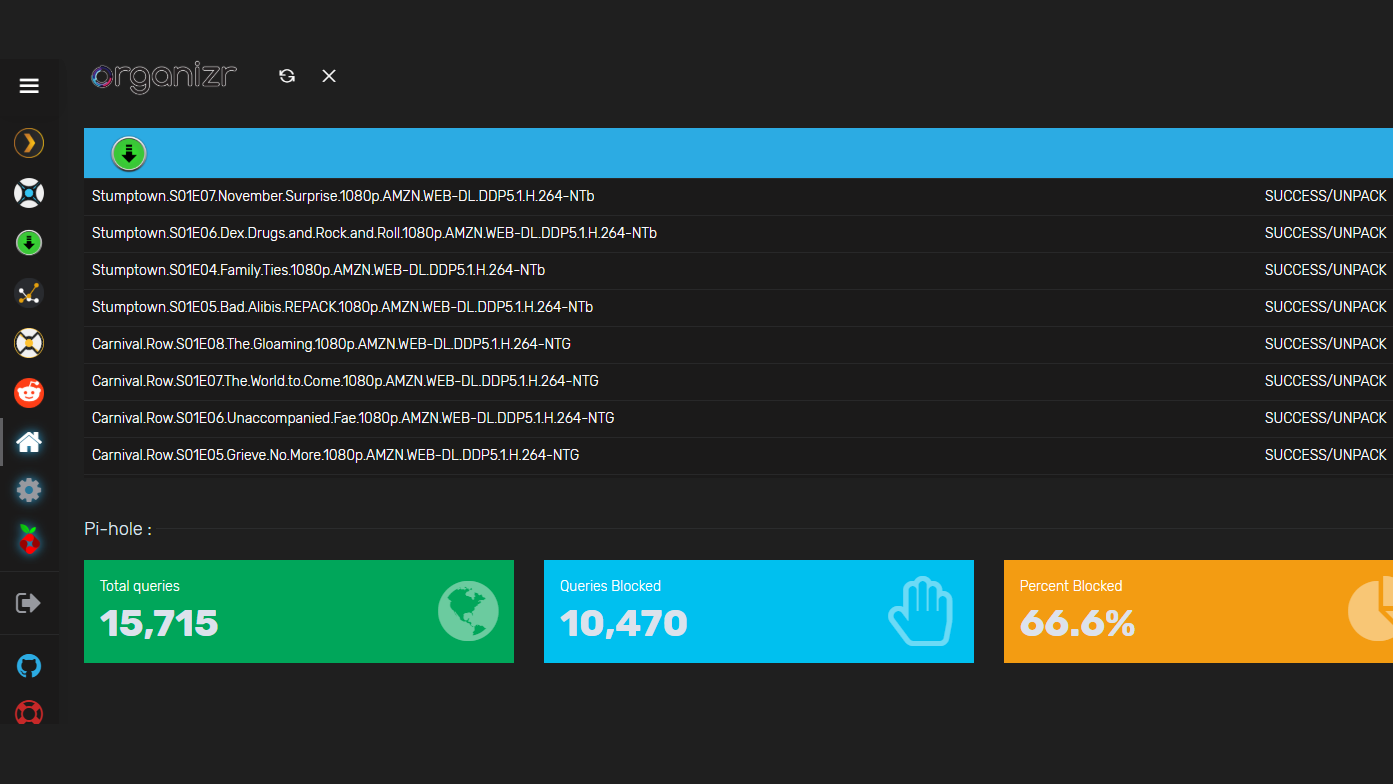Click SUCCESS/UNPACK status for Stumptown S01E04
Viewport: 1393px width, 784px height.
[1325, 270]
